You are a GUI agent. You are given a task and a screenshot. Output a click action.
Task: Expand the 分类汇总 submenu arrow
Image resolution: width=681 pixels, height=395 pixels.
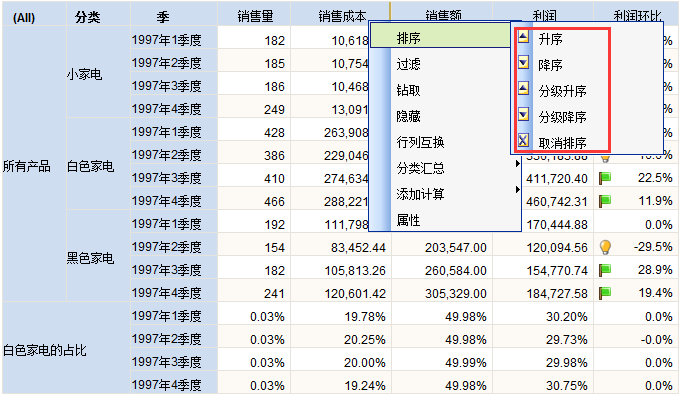click(517, 164)
